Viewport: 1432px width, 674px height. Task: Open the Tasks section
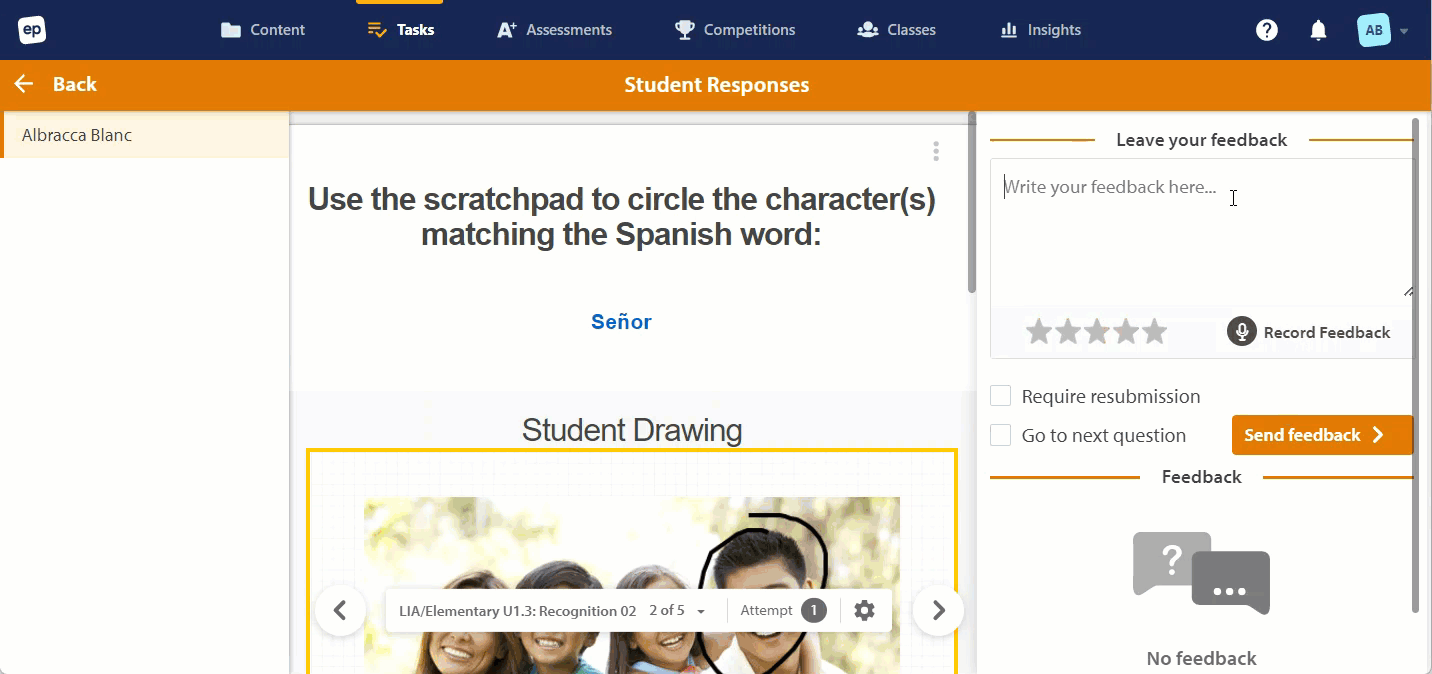click(x=400, y=30)
